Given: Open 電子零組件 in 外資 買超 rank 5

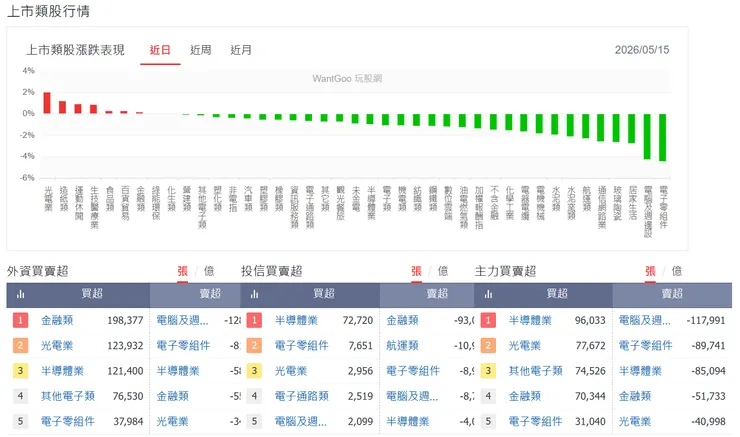Looking at the screenshot, I should click(x=68, y=421).
